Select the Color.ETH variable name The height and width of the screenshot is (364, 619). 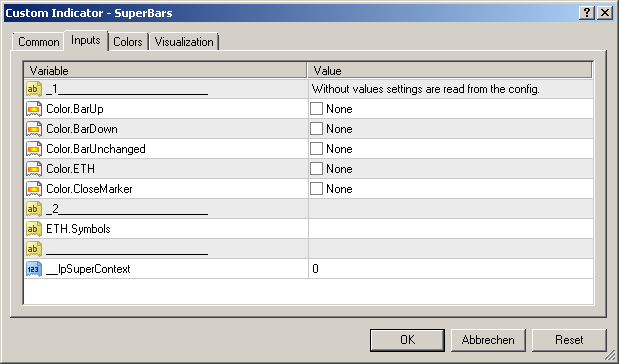point(71,169)
